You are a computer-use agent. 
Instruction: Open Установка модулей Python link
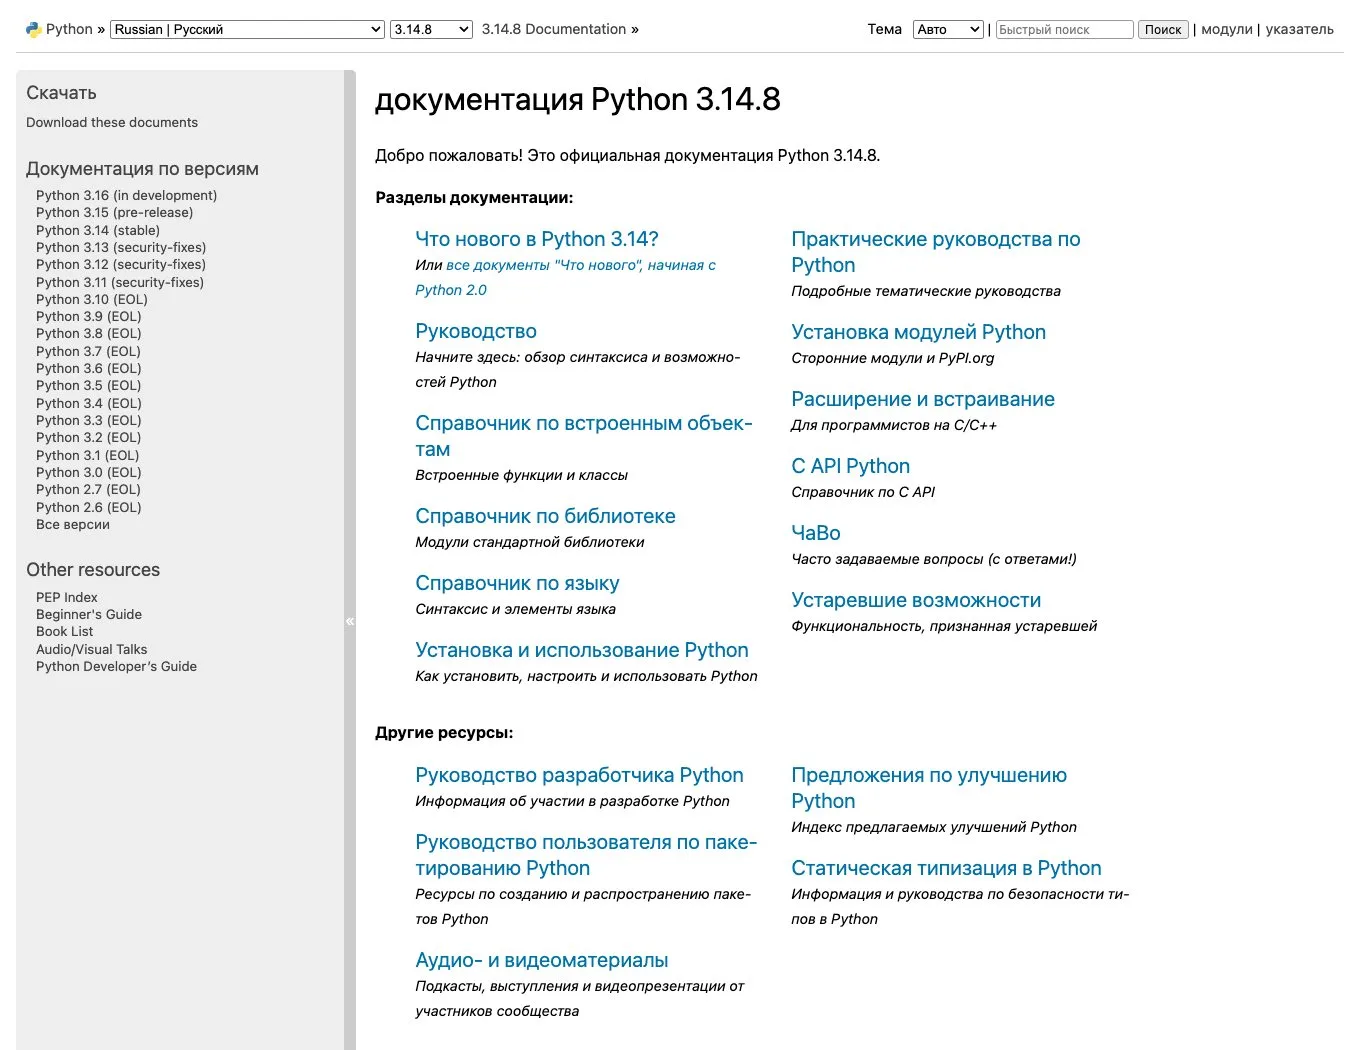click(x=918, y=332)
